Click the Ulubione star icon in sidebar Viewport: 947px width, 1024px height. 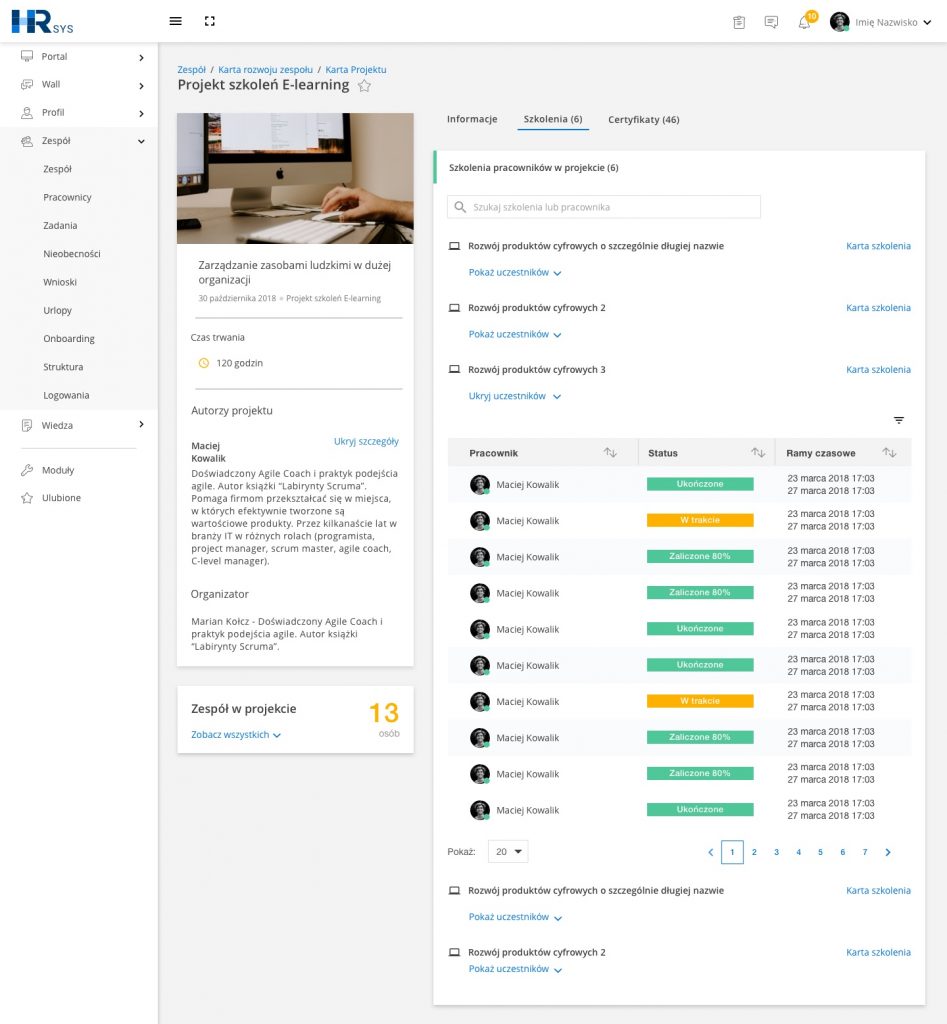[x=27, y=498]
